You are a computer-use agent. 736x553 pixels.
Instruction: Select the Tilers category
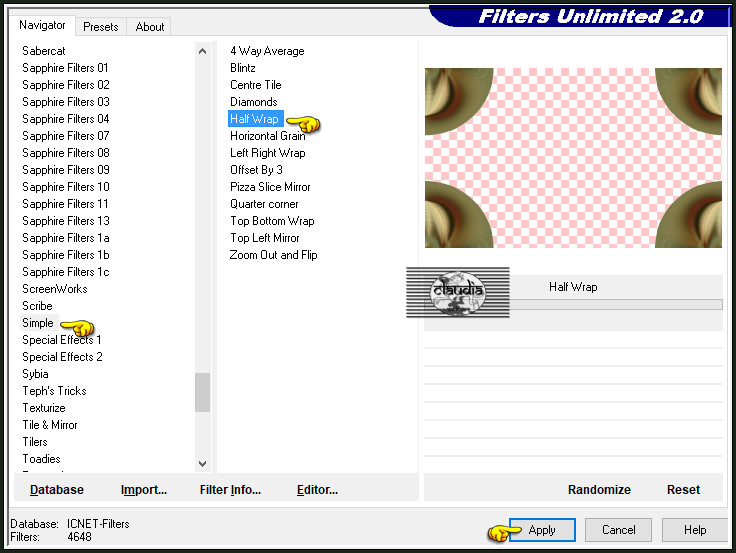pos(35,442)
